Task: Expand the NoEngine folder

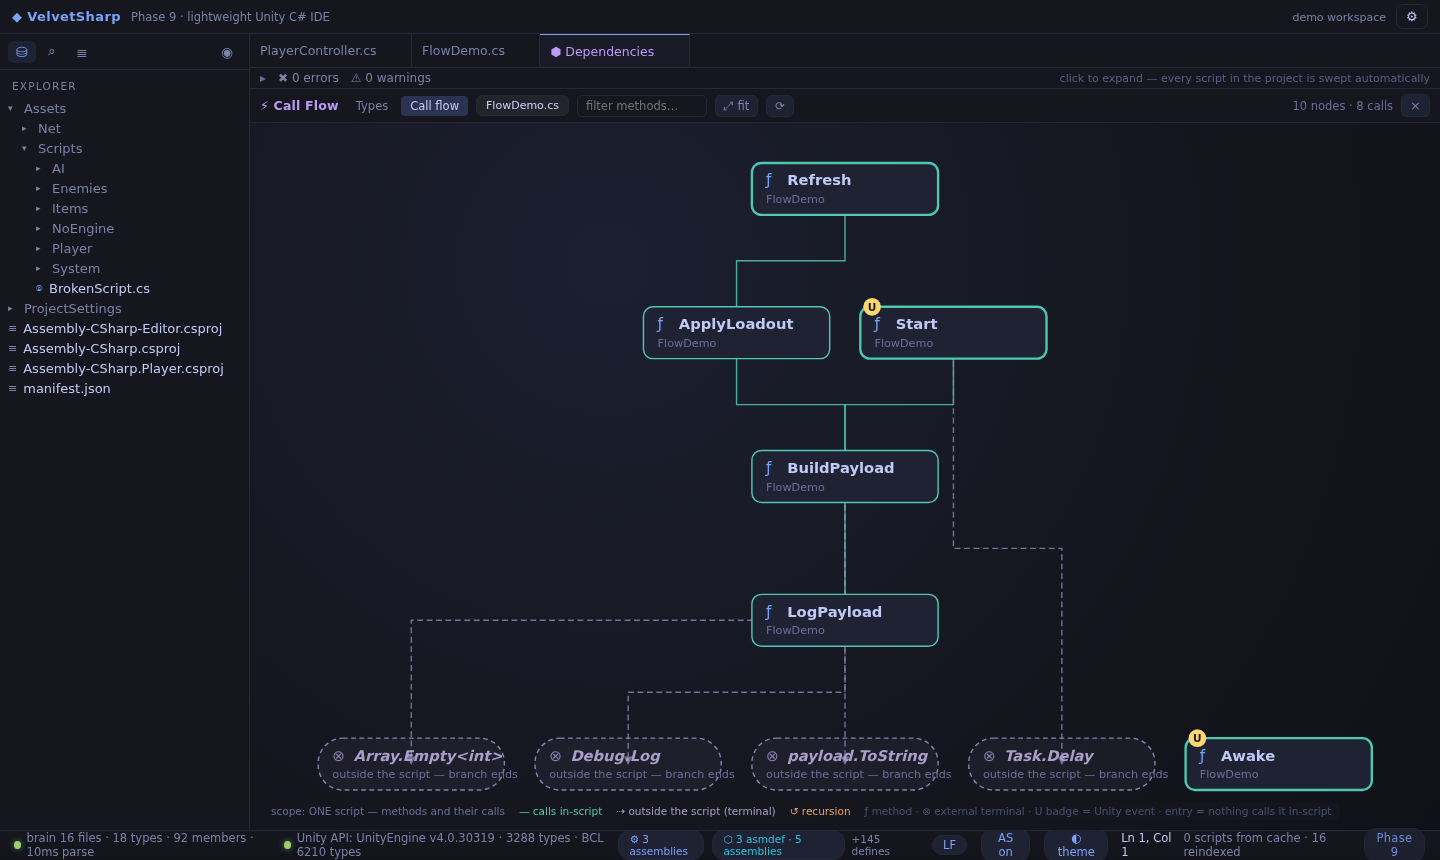Action: click(x=38, y=228)
